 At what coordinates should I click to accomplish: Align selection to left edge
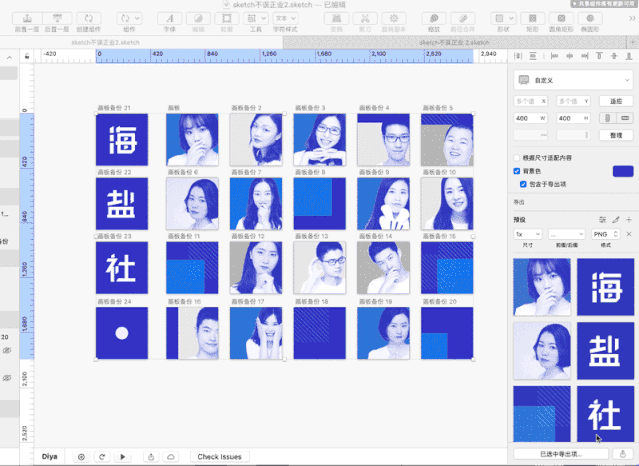554,56
